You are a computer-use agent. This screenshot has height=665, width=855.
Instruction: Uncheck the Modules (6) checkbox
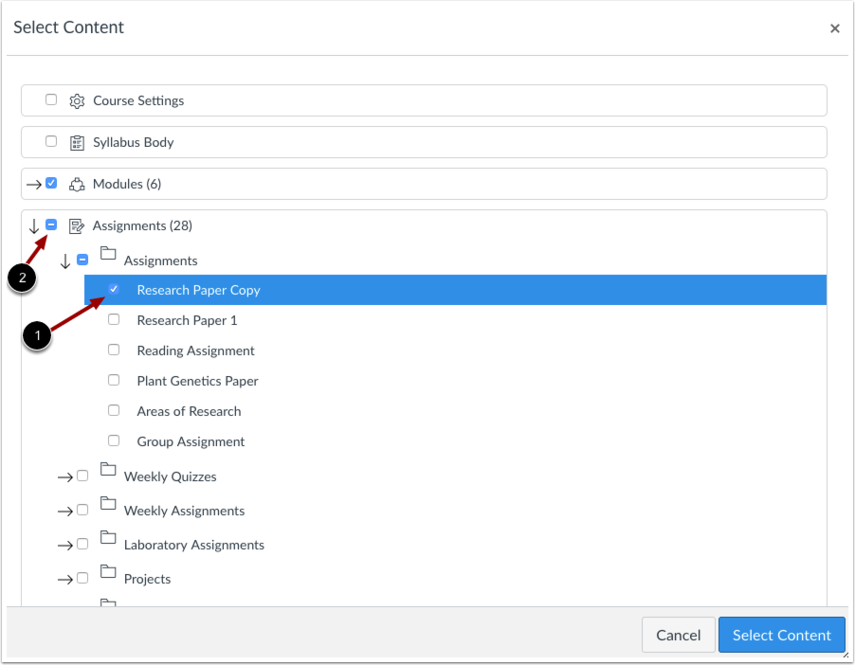(x=51, y=183)
